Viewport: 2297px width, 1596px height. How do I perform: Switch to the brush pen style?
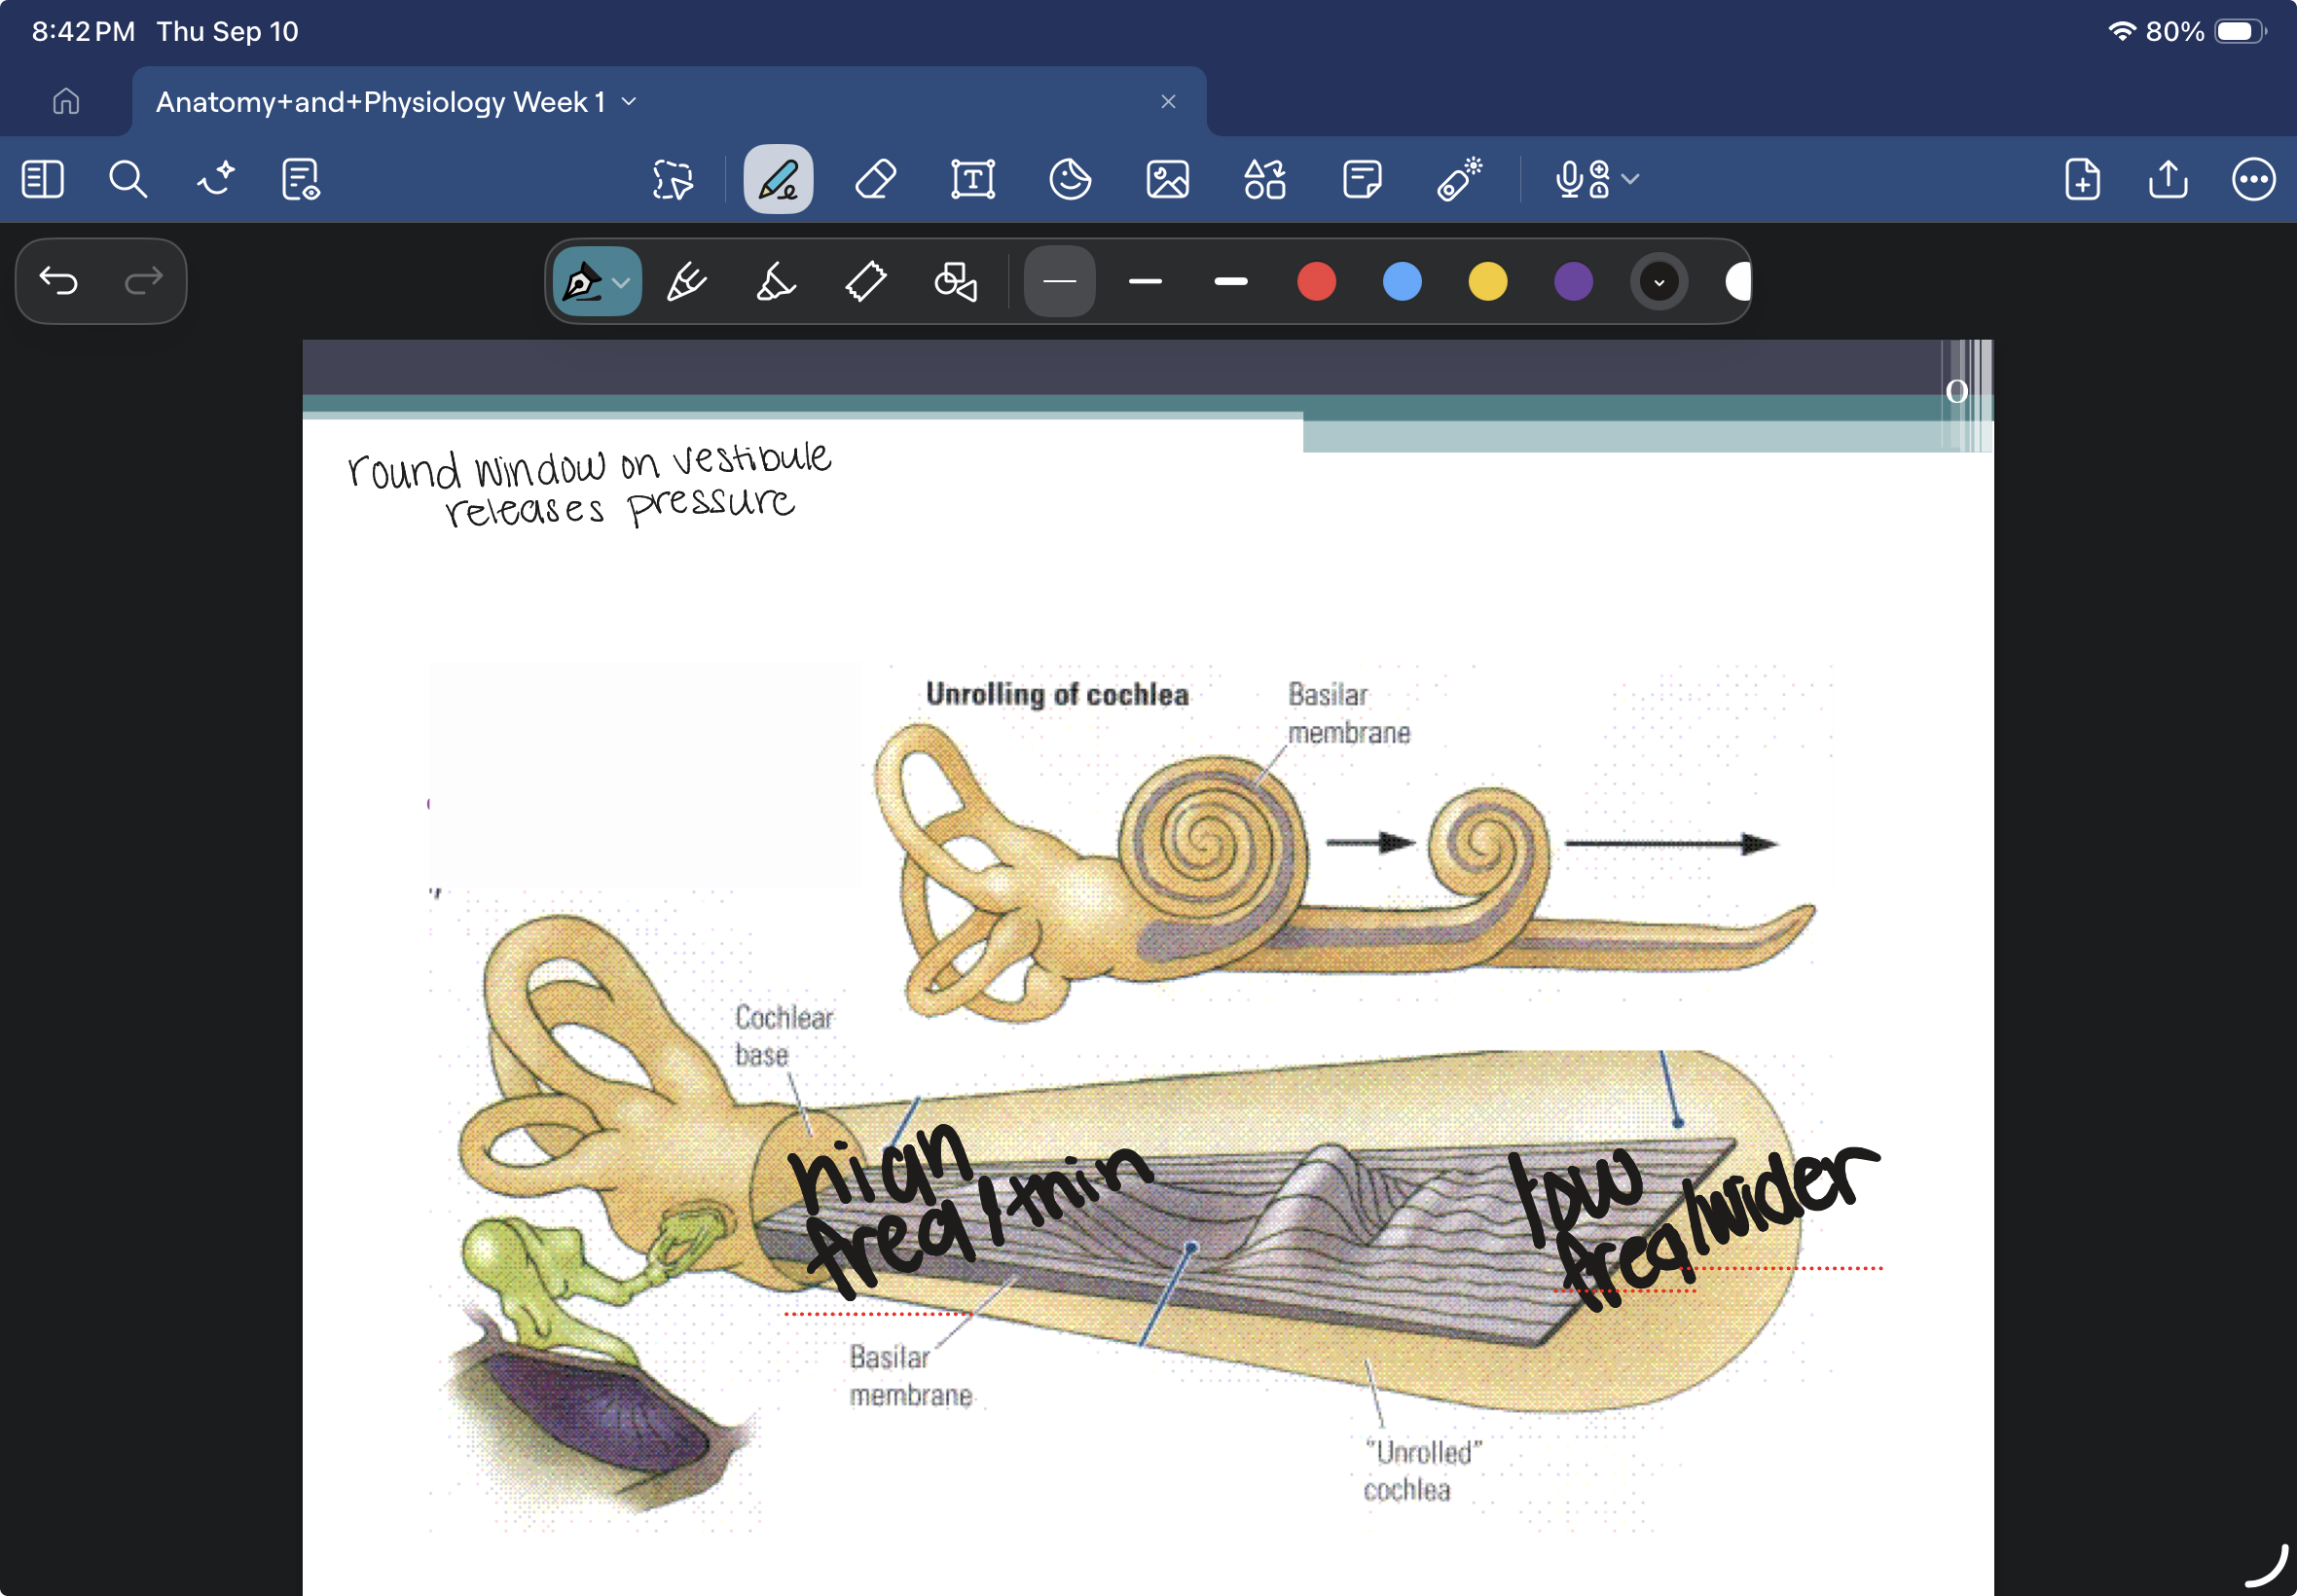(x=687, y=282)
